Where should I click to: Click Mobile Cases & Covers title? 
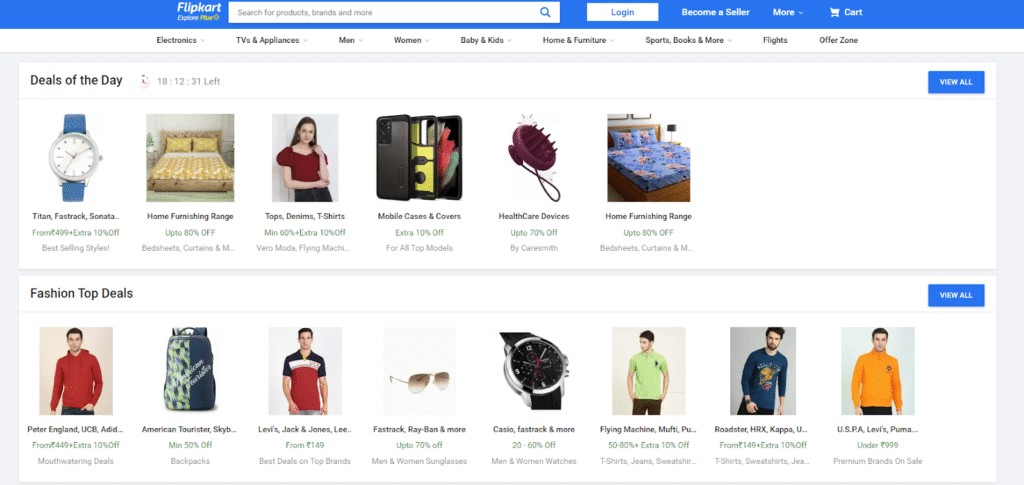pyautogui.click(x=419, y=216)
